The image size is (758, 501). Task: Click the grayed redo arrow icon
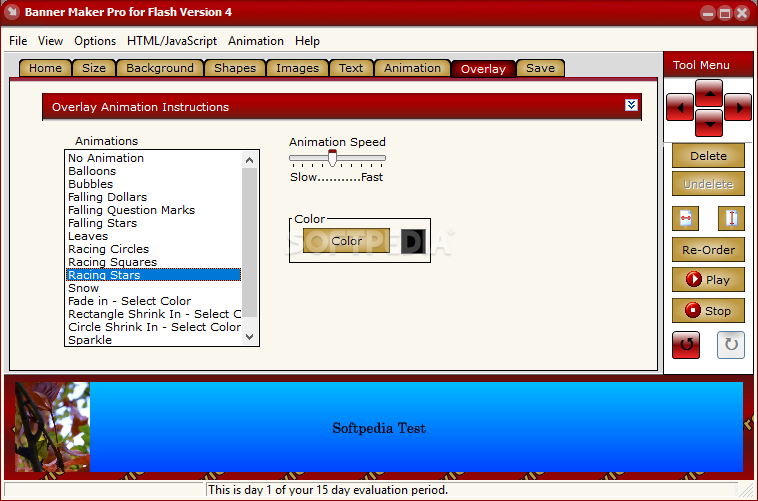coord(730,345)
